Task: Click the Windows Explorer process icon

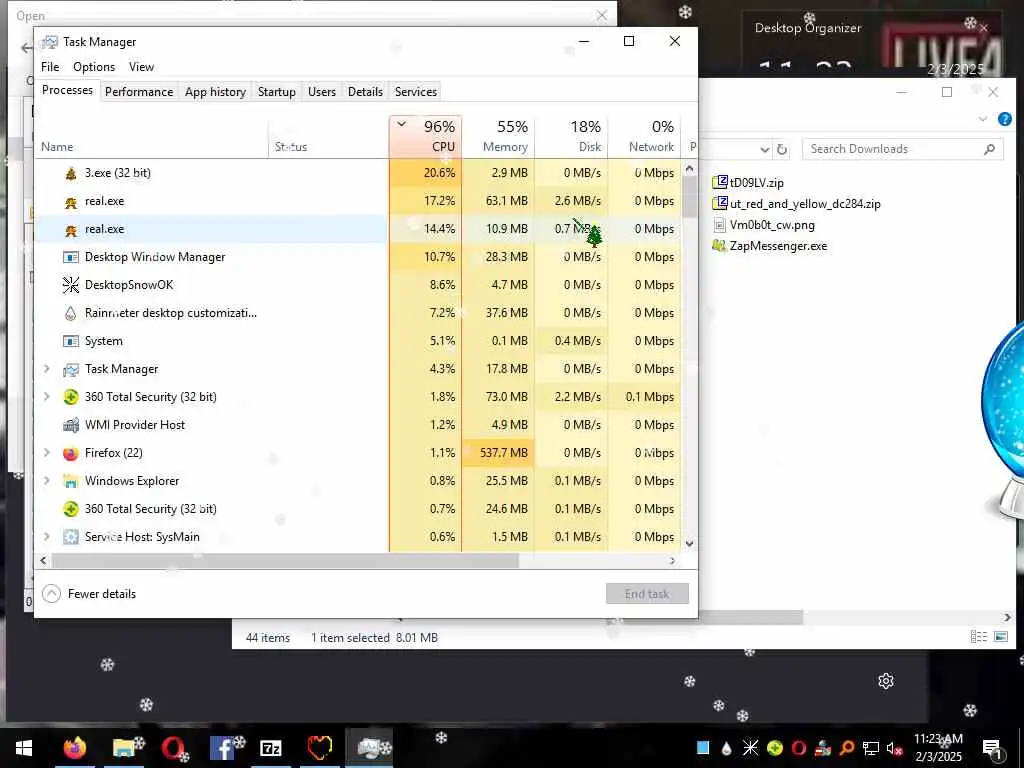Action: tap(71, 481)
